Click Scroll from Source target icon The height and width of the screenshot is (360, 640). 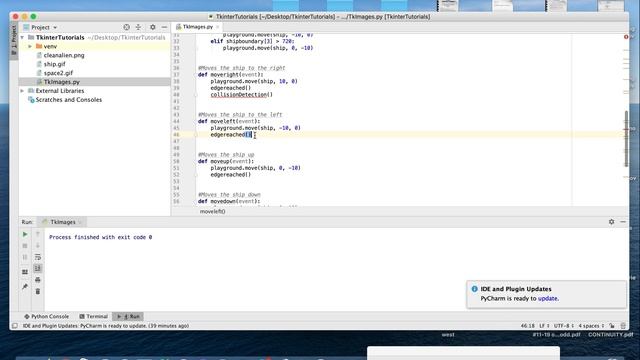[x=127, y=27]
